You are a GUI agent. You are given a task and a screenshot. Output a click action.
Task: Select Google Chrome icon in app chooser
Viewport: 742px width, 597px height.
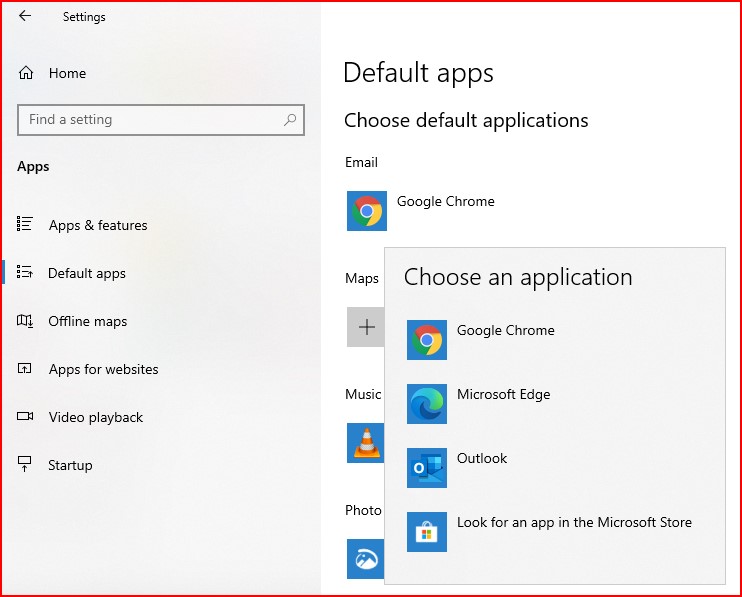(x=427, y=340)
